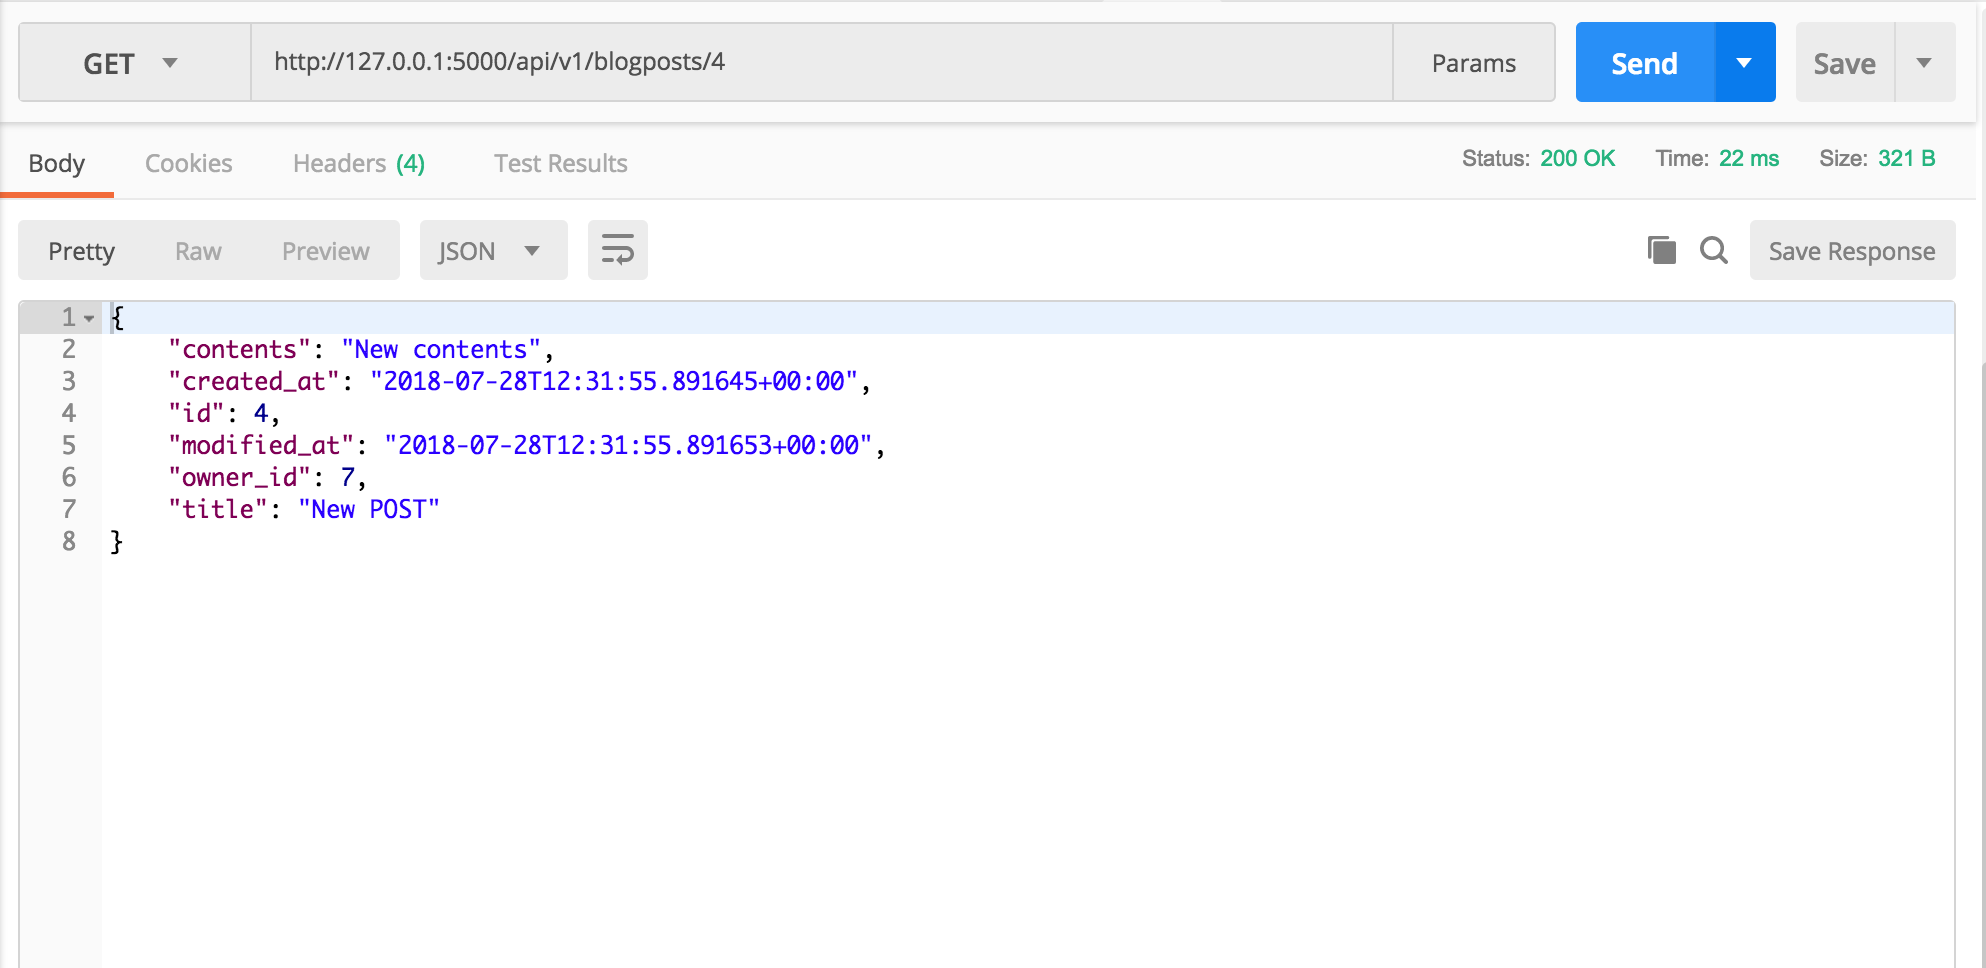1986x968 pixels.
Task: Click the request URL input field
Action: click(820, 62)
